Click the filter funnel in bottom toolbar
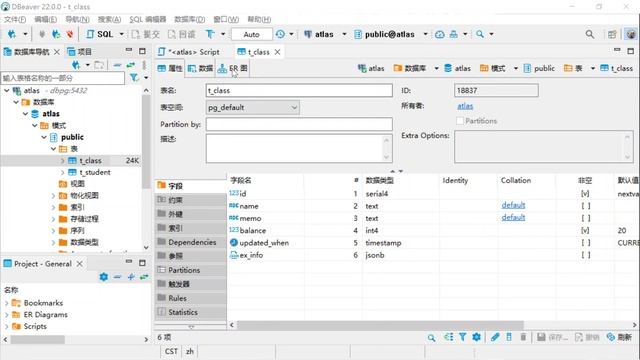The image size is (640, 360). [462, 337]
